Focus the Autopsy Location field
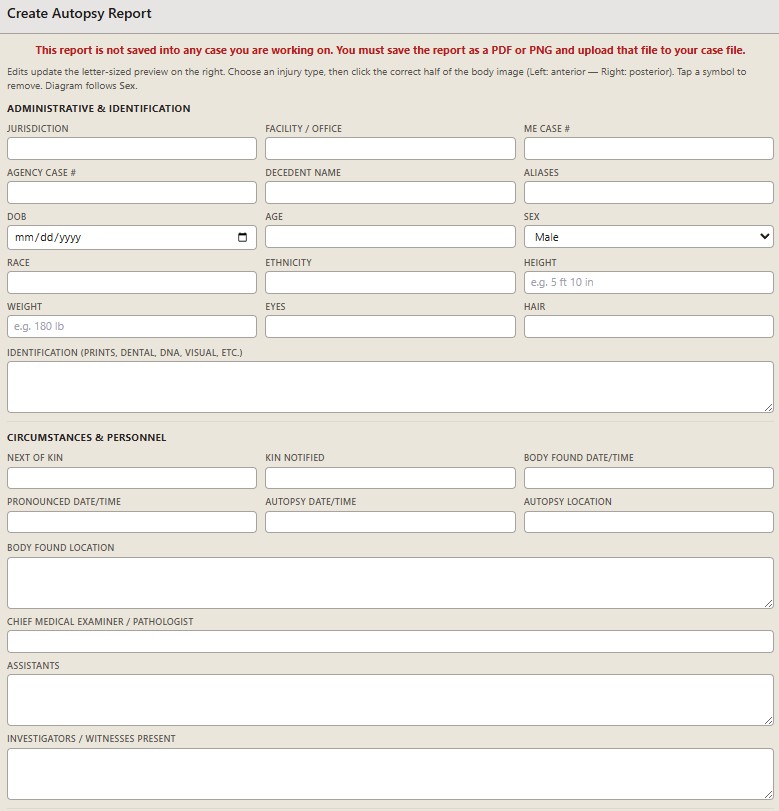The height and width of the screenshot is (811, 779). (649, 522)
